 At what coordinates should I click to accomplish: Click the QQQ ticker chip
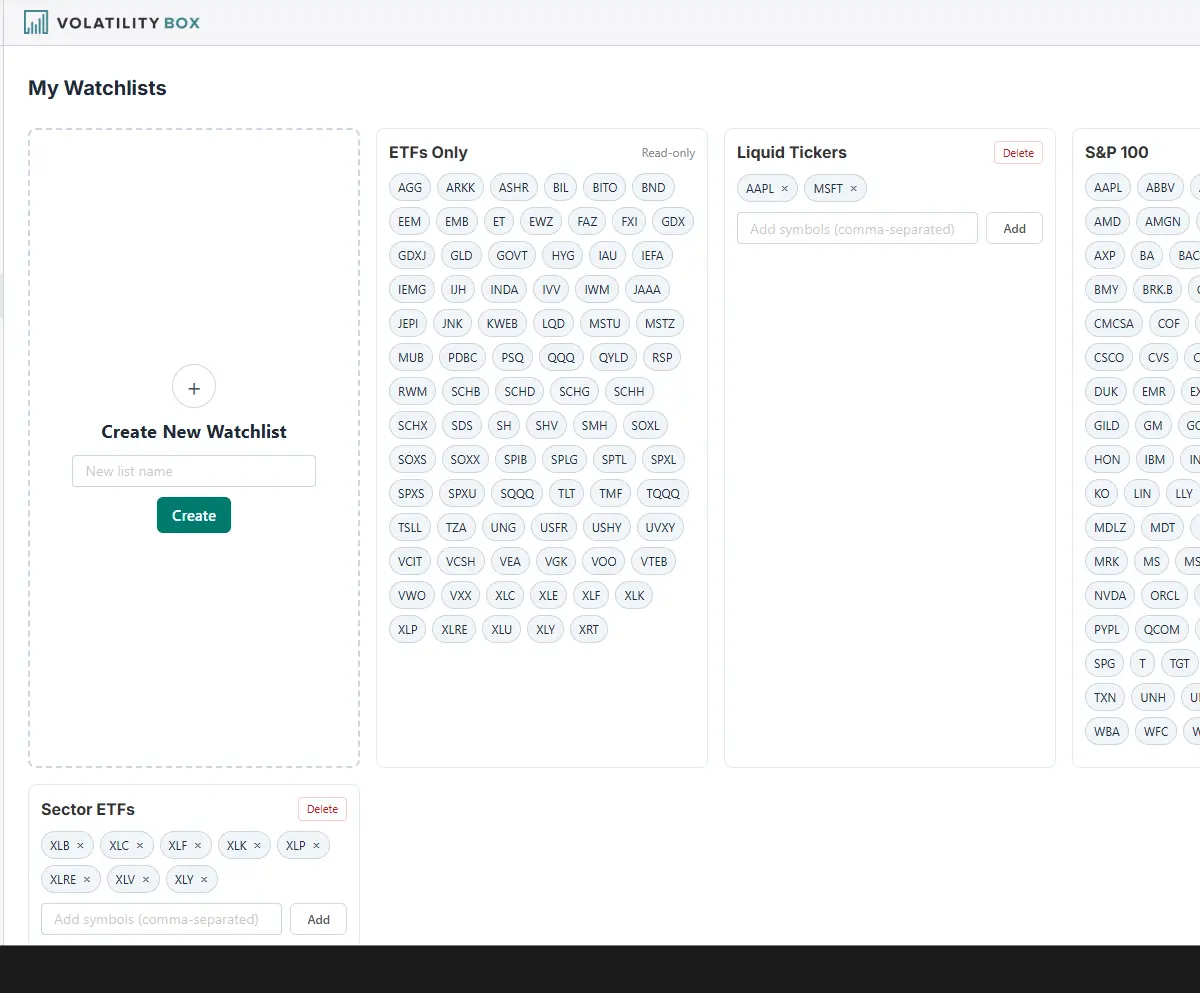pyautogui.click(x=561, y=357)
